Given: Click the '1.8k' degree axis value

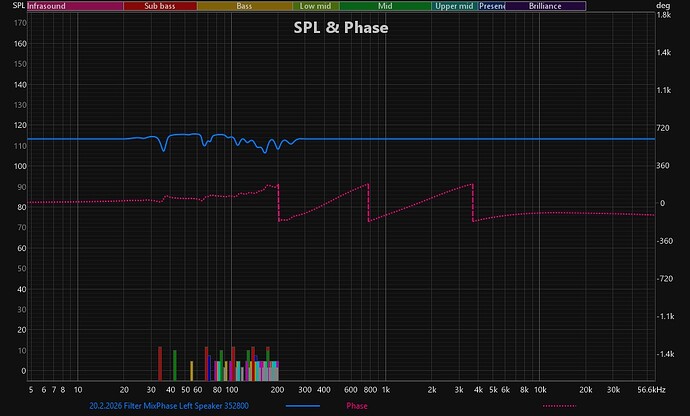Looking at the screenshot, I should 664,15.
